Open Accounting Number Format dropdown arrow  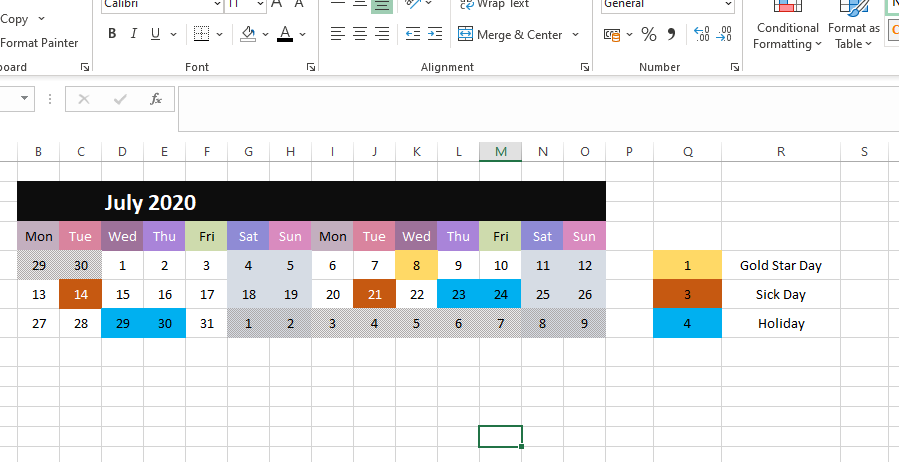click(x=629, y=34)
